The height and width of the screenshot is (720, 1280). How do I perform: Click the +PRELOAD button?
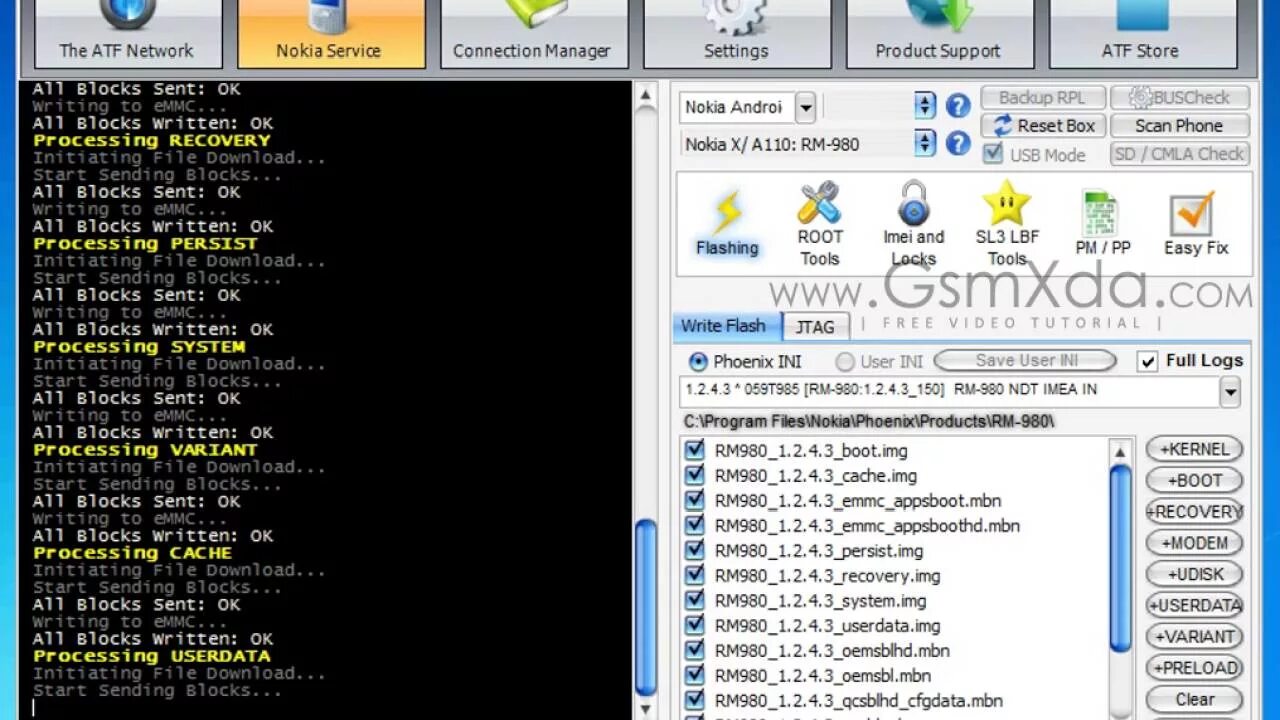[1194, 668]
